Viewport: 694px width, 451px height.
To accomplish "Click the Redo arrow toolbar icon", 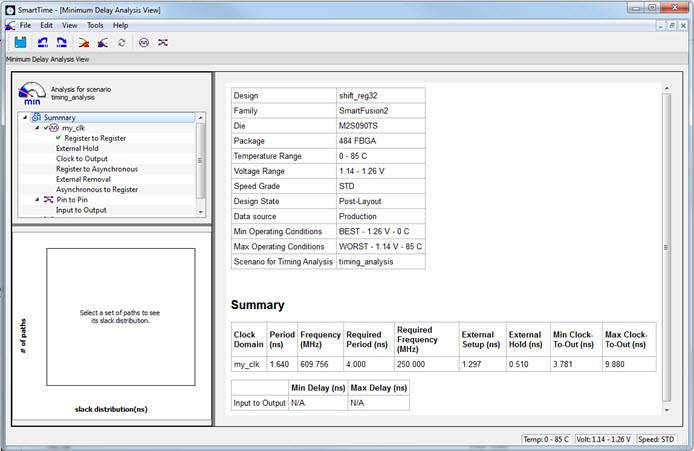I will (61, 42).
